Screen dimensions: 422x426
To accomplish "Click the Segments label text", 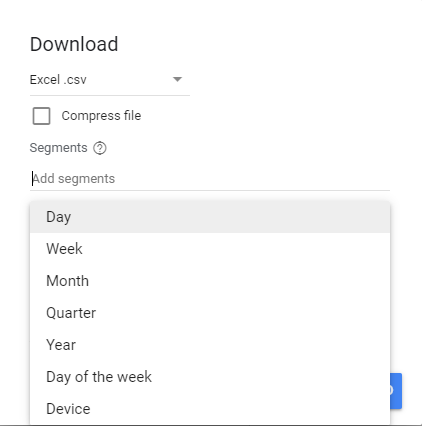I will 58,148.
